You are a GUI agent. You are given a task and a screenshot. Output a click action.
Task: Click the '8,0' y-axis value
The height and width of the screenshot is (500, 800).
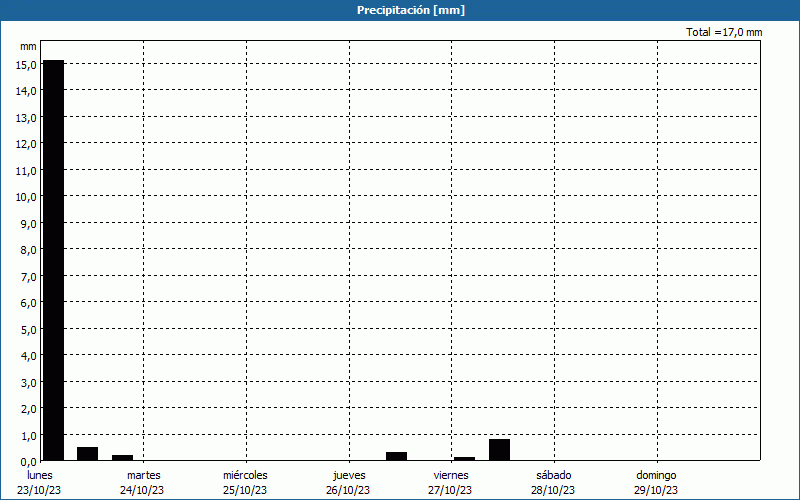(x=28, y=250)
